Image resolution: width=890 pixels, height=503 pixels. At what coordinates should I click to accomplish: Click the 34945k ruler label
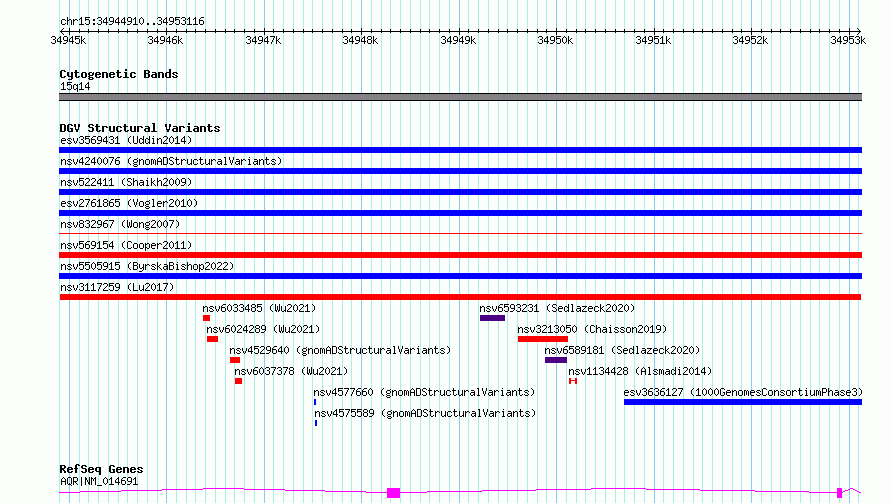(x=68, y=40)
